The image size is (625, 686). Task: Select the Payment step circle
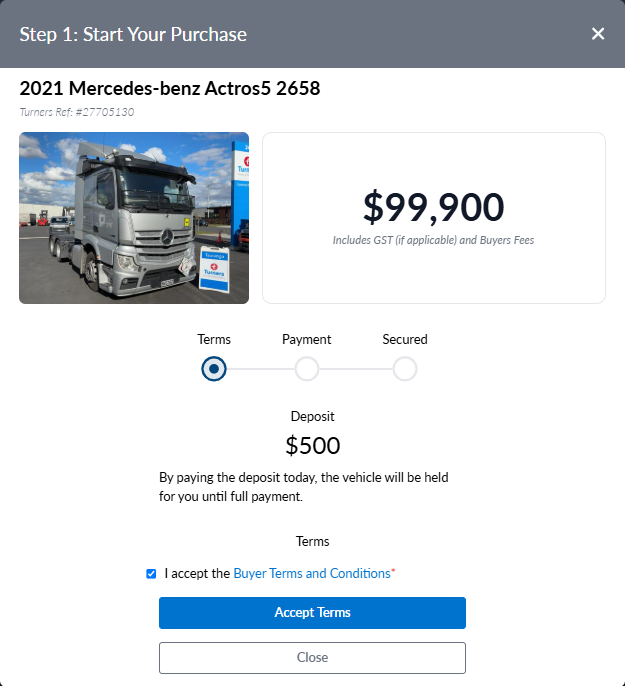[x=307, y=369]
